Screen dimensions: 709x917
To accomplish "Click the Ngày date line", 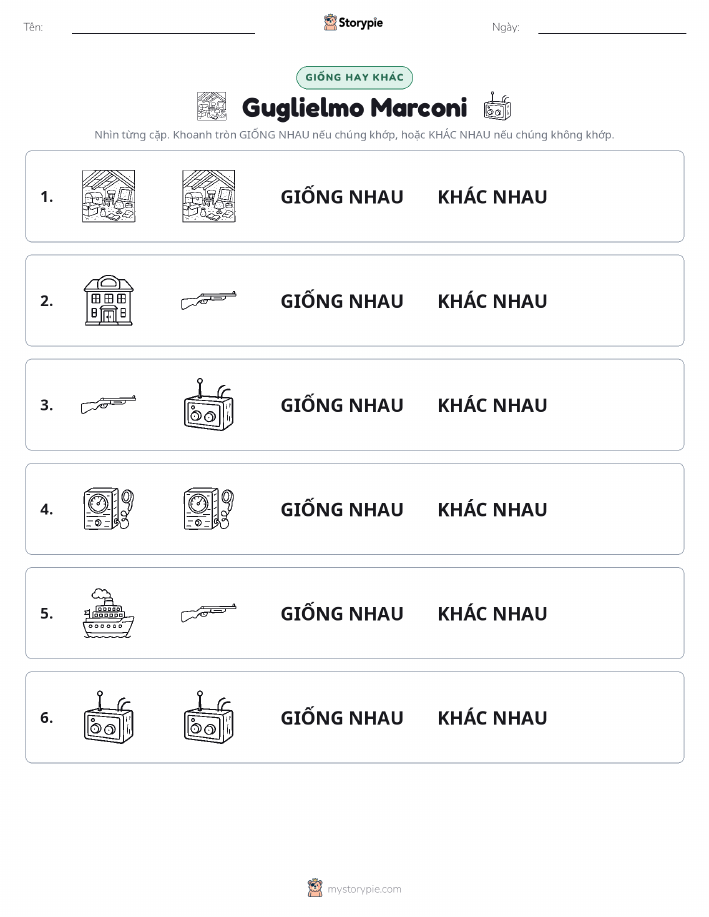I will tap(612, 28).
